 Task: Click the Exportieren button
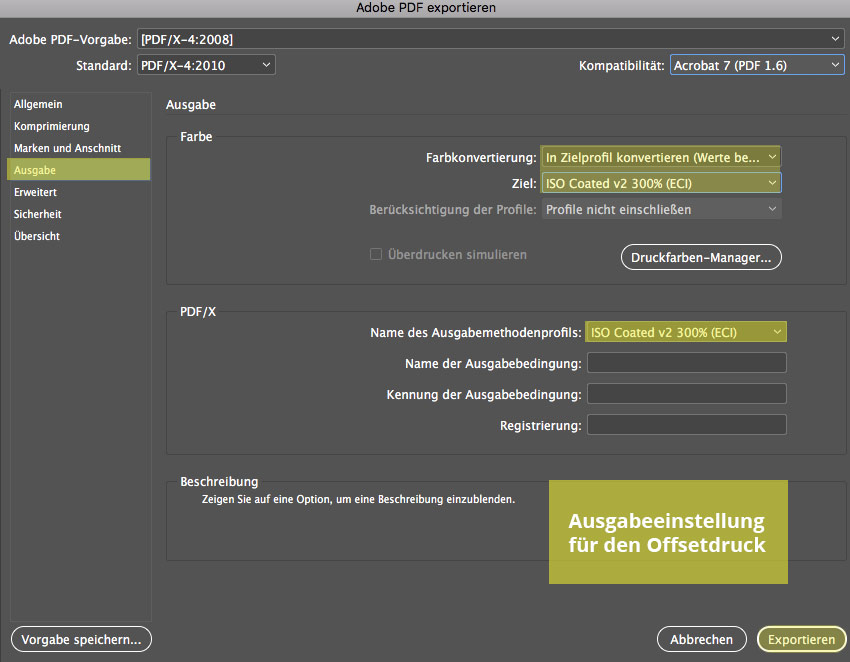(x=801, y=639)
